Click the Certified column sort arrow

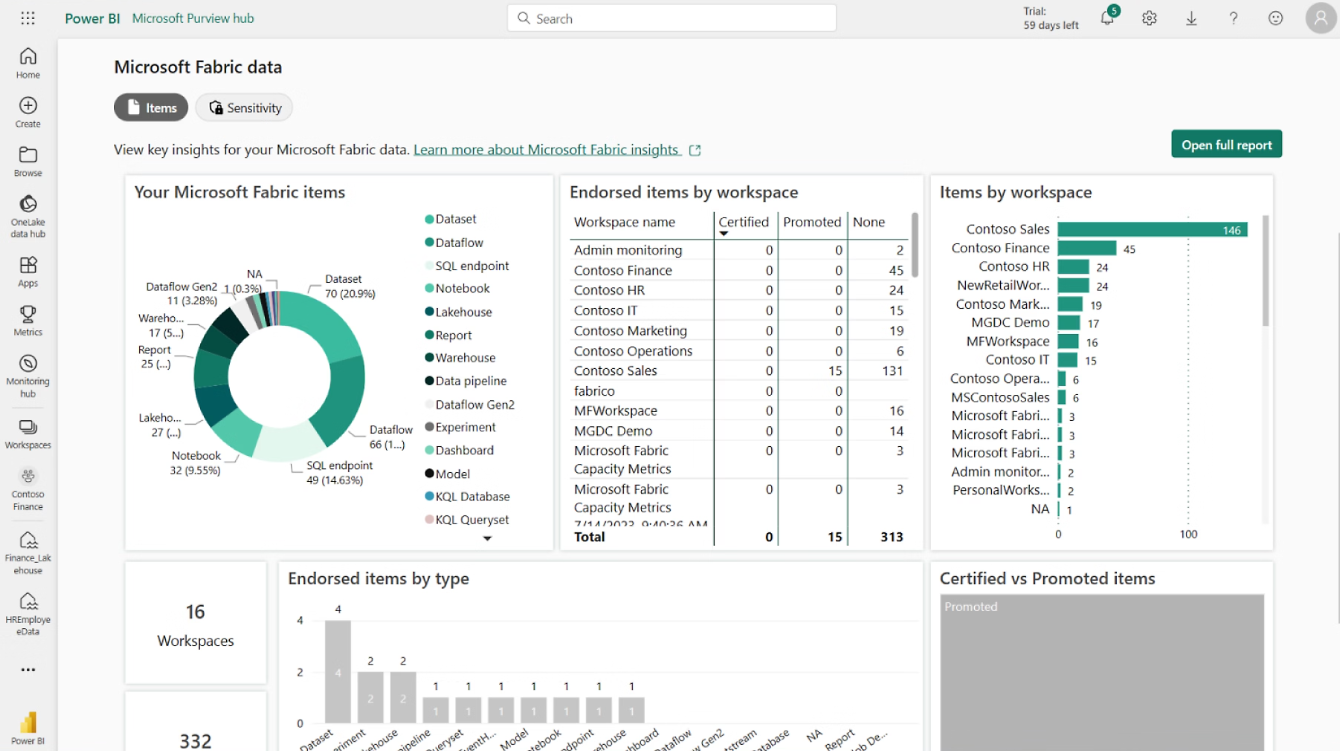724,234
